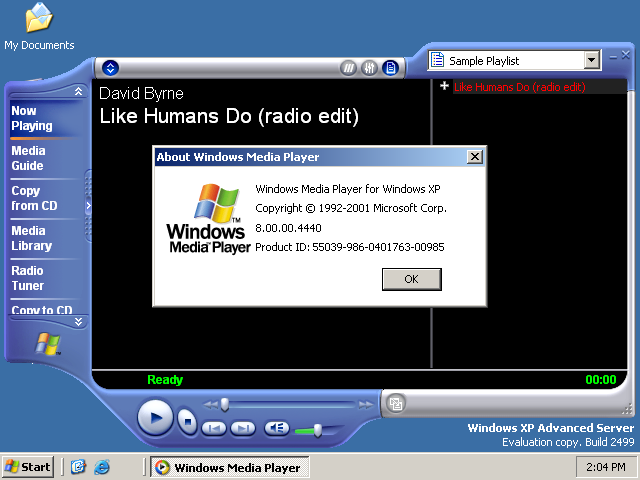Viewport: 640px width, 480px height.
Task: Click the taskbar clock showing 2:04 PM
Action: click(606, 467)
